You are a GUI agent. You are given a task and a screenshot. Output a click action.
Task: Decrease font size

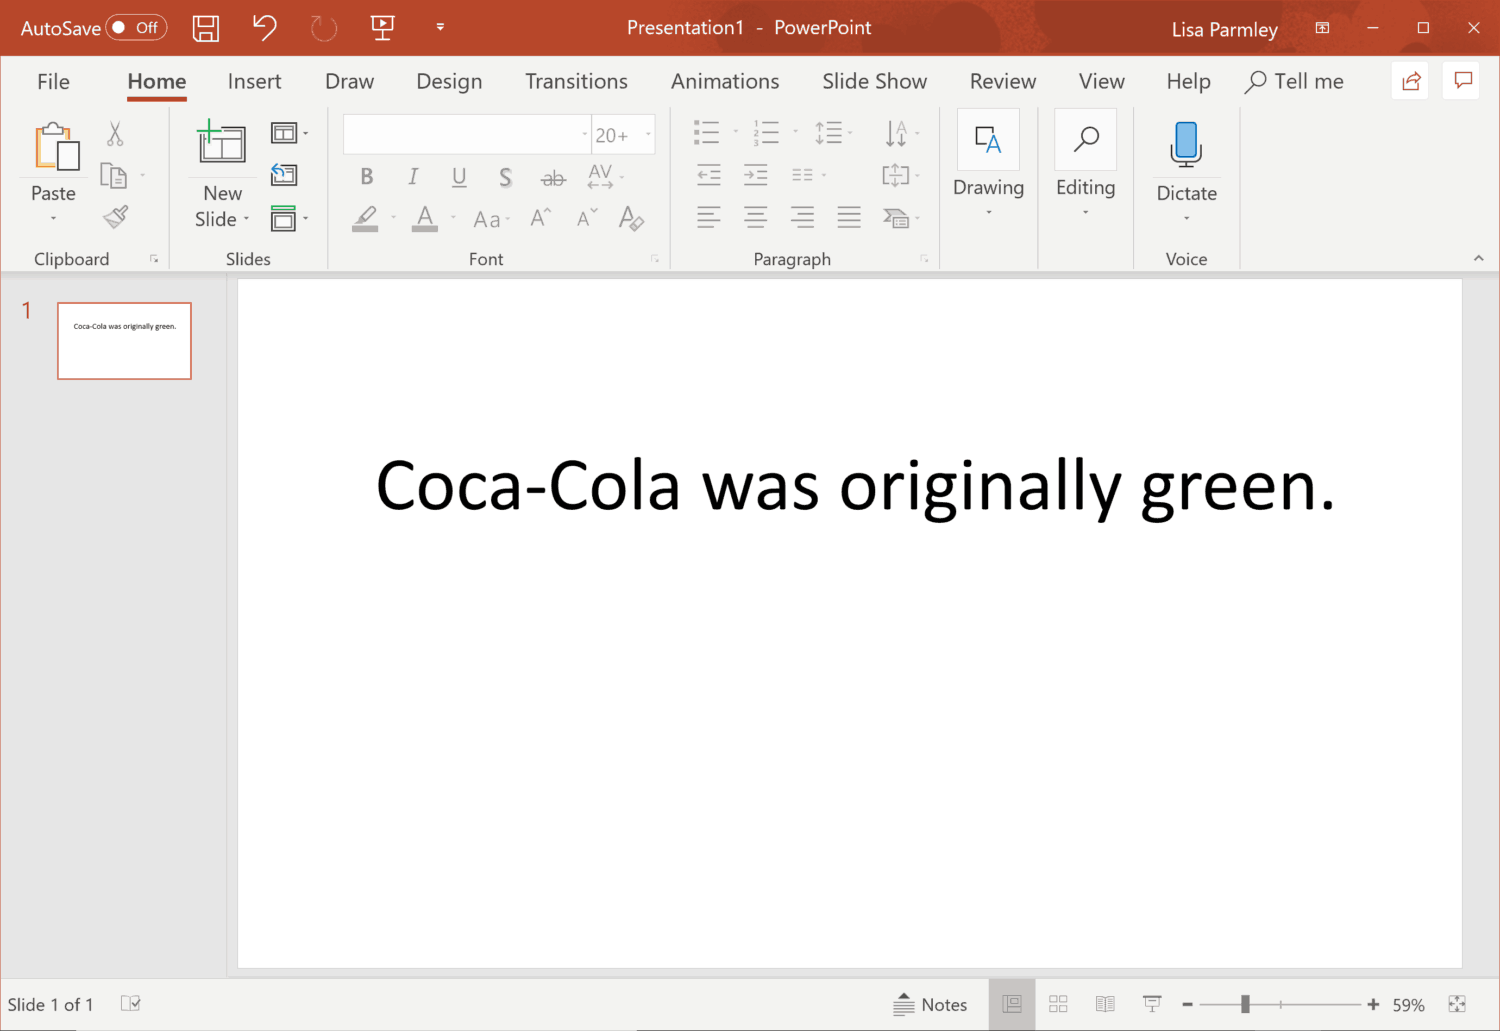[x=587, y=218]
